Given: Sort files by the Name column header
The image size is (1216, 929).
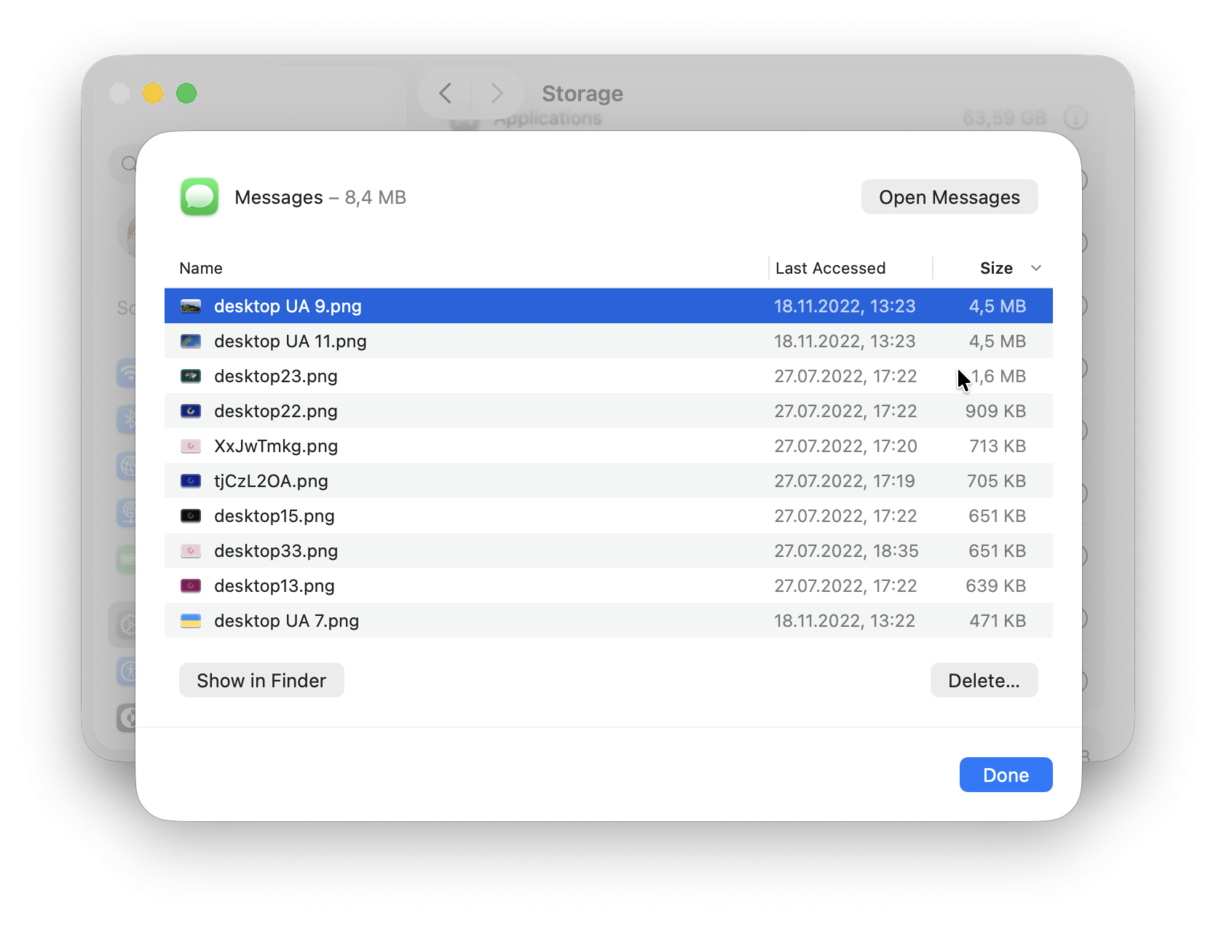Looking at the screenshot, I should pos(201,268).
